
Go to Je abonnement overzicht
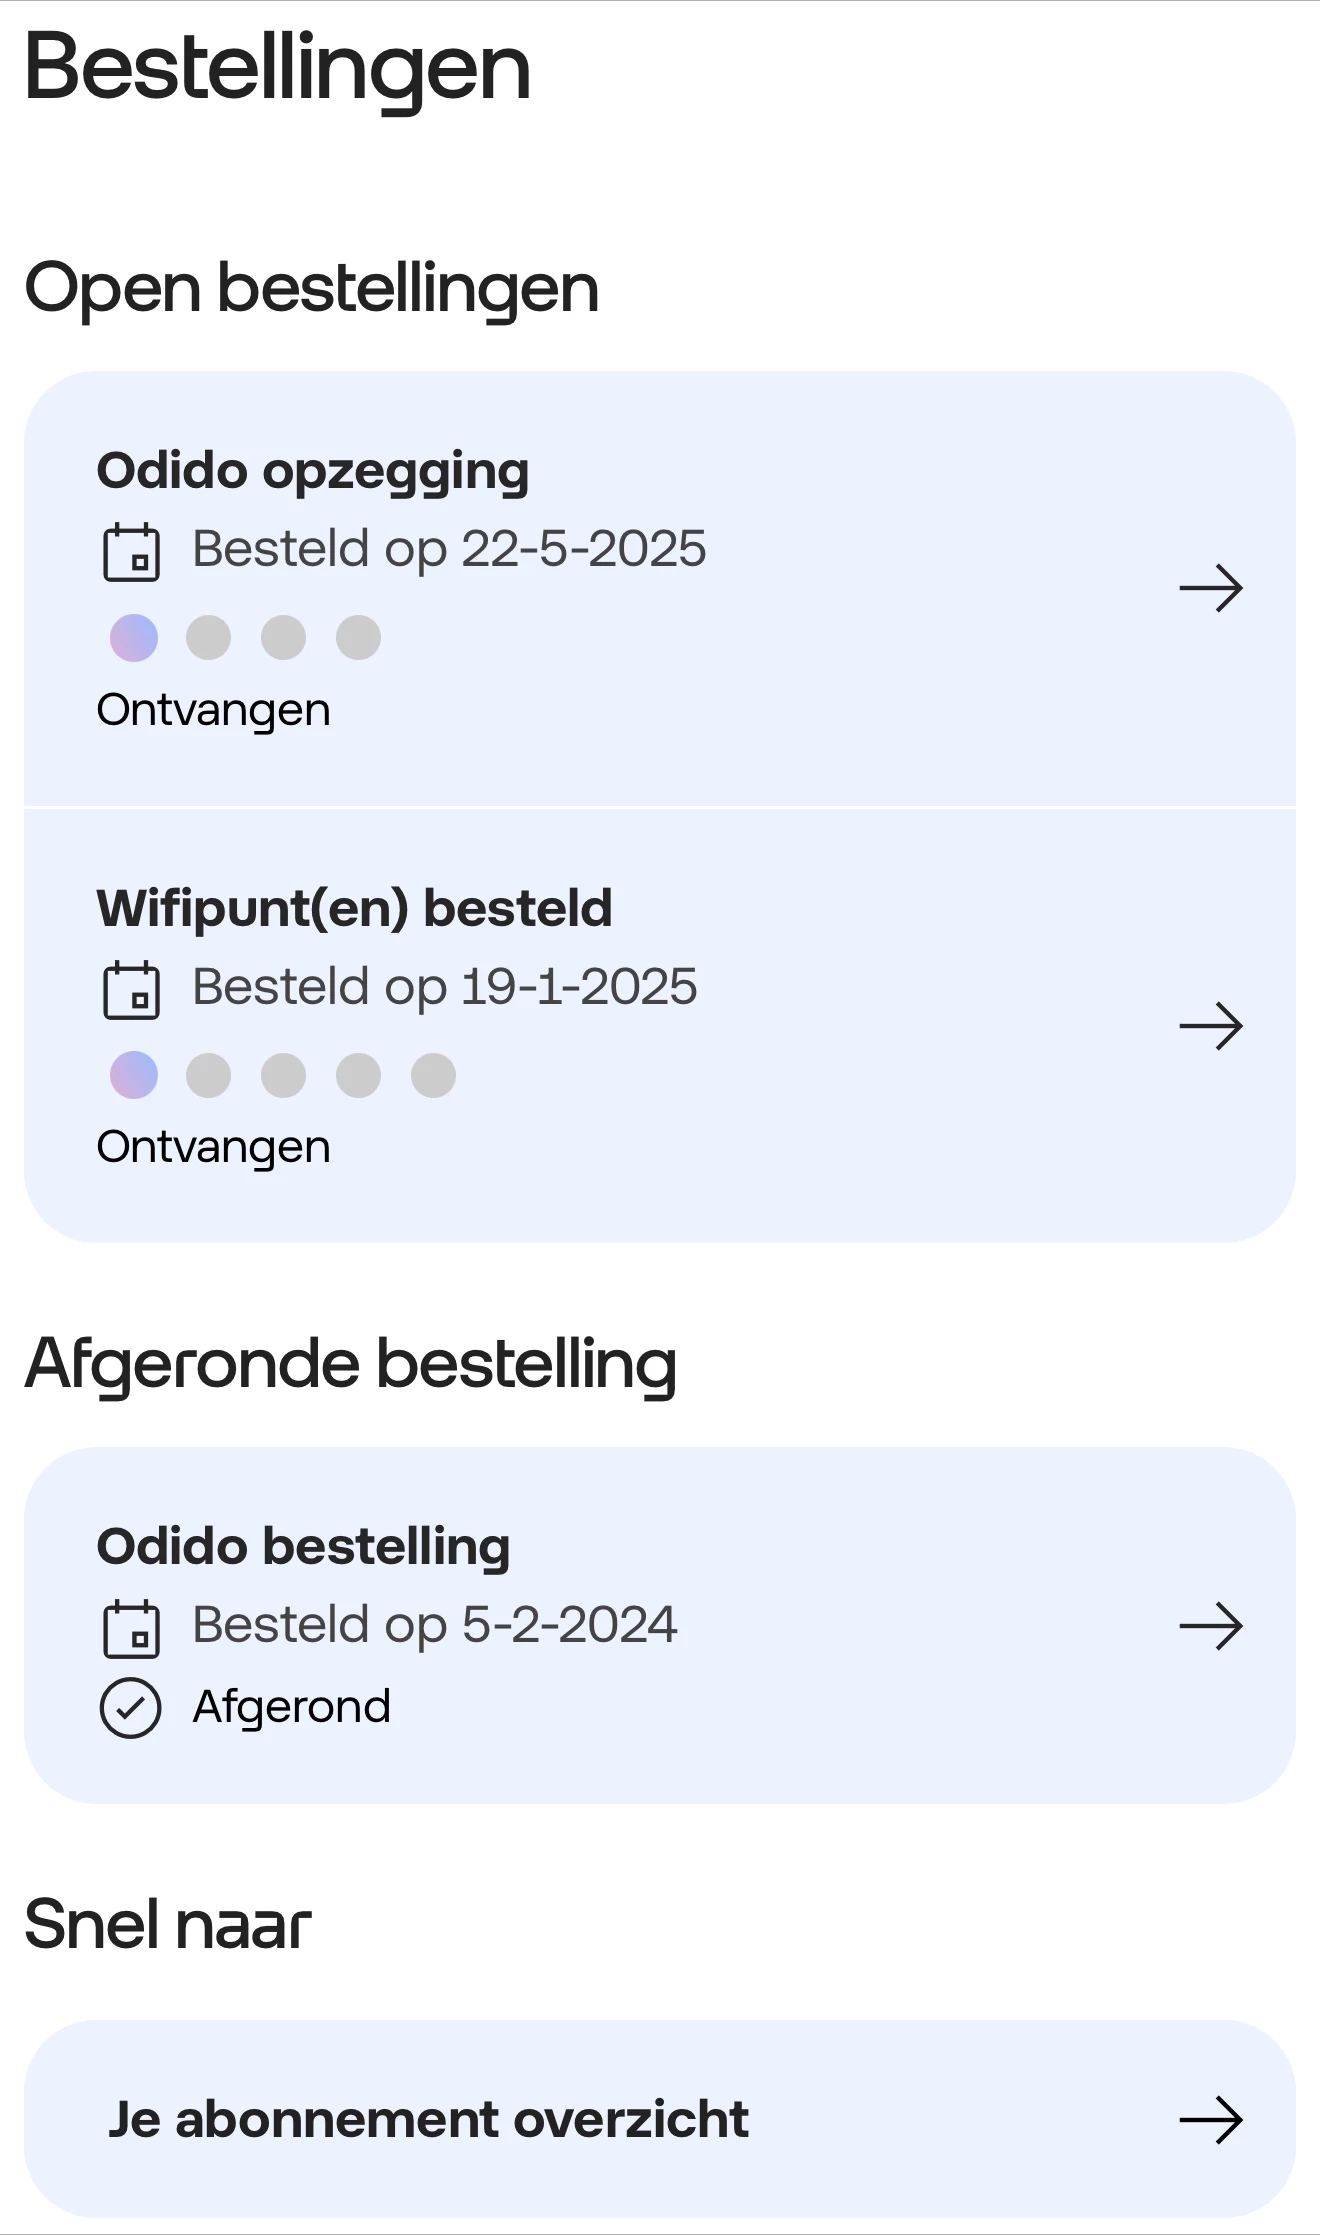click(428, 2120)
